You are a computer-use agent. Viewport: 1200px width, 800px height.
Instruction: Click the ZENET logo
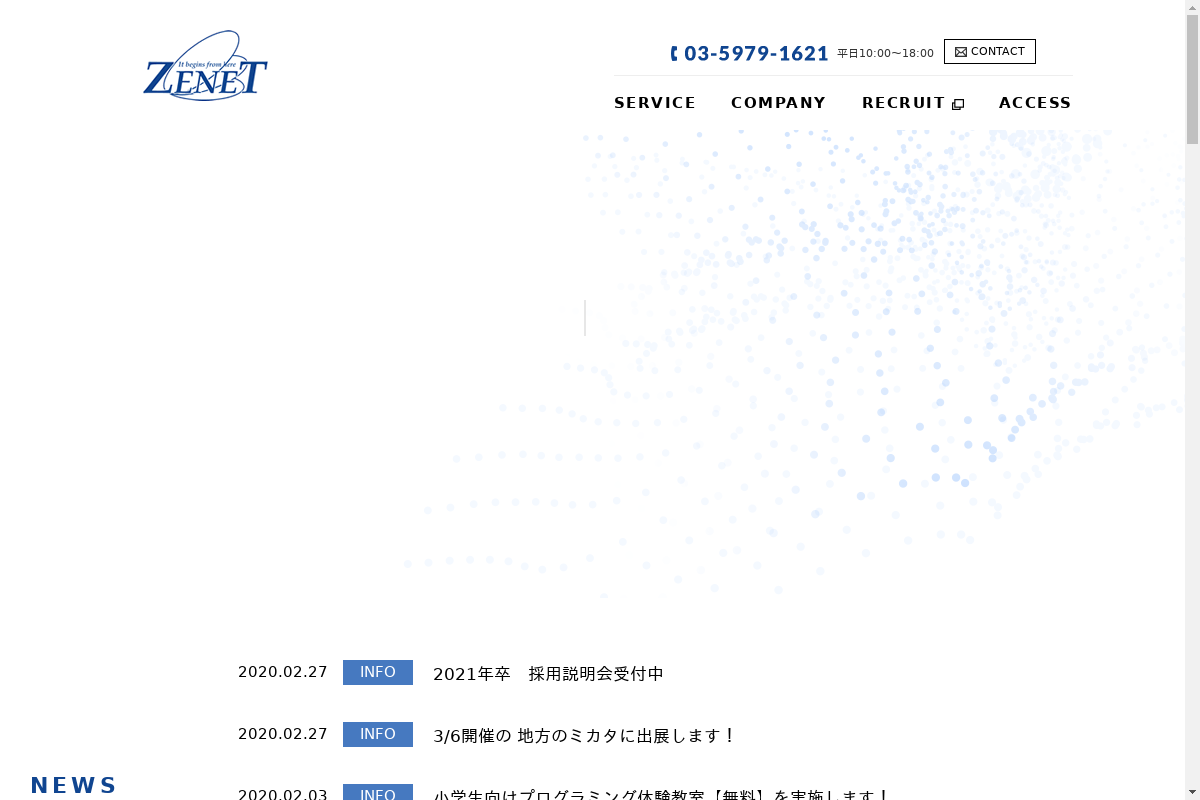click(x=205, y=66)
